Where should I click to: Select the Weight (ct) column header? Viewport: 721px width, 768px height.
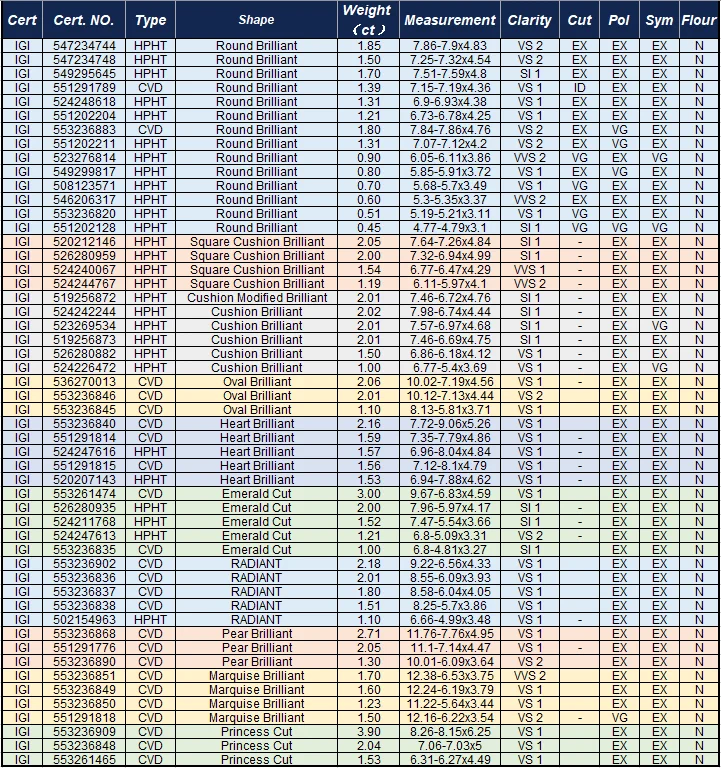[368, 20]
